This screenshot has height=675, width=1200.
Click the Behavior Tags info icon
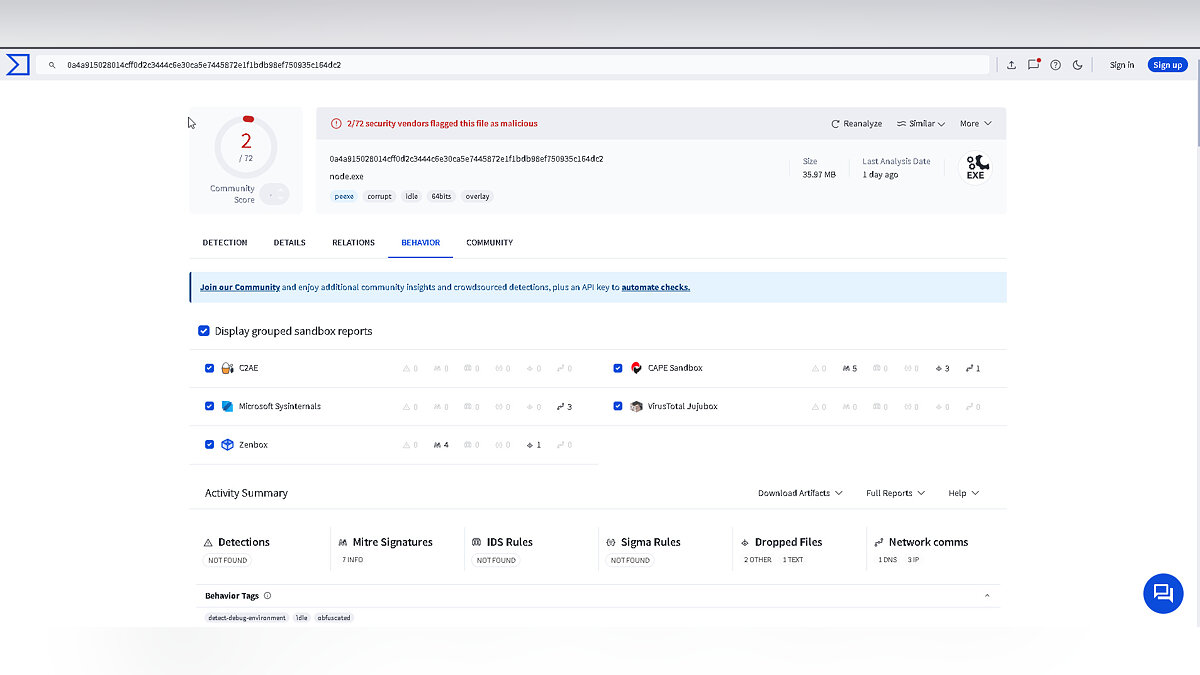267,596
